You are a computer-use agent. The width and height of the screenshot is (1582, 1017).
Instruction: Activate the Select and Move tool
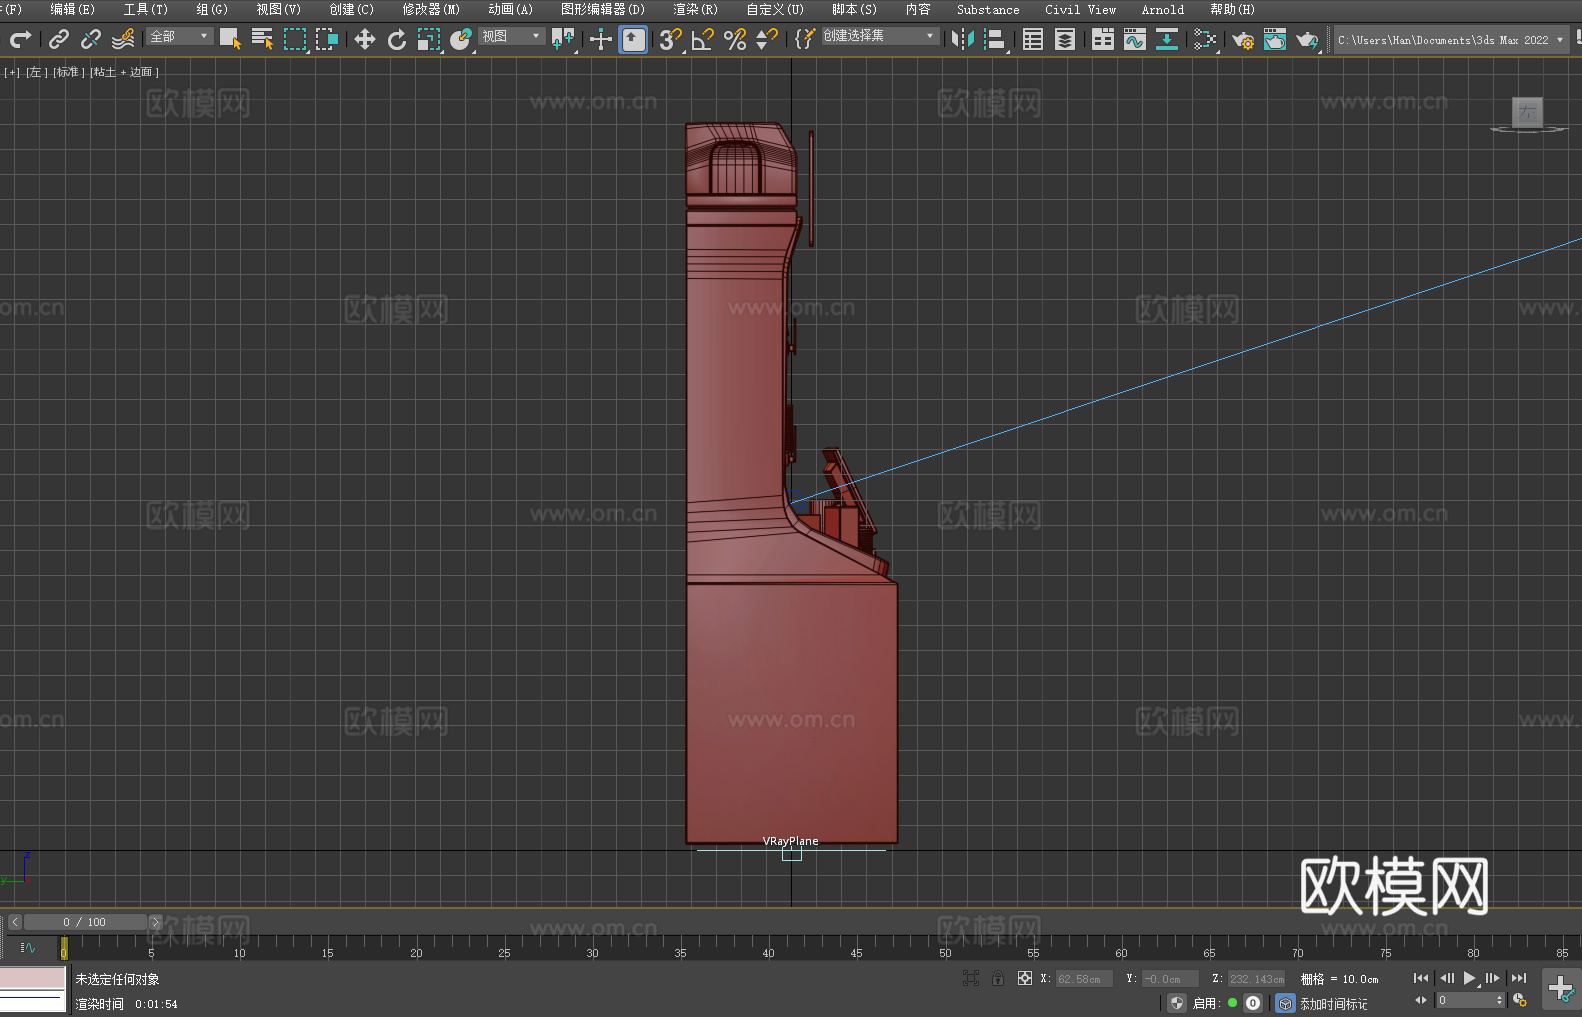(365, 39)
